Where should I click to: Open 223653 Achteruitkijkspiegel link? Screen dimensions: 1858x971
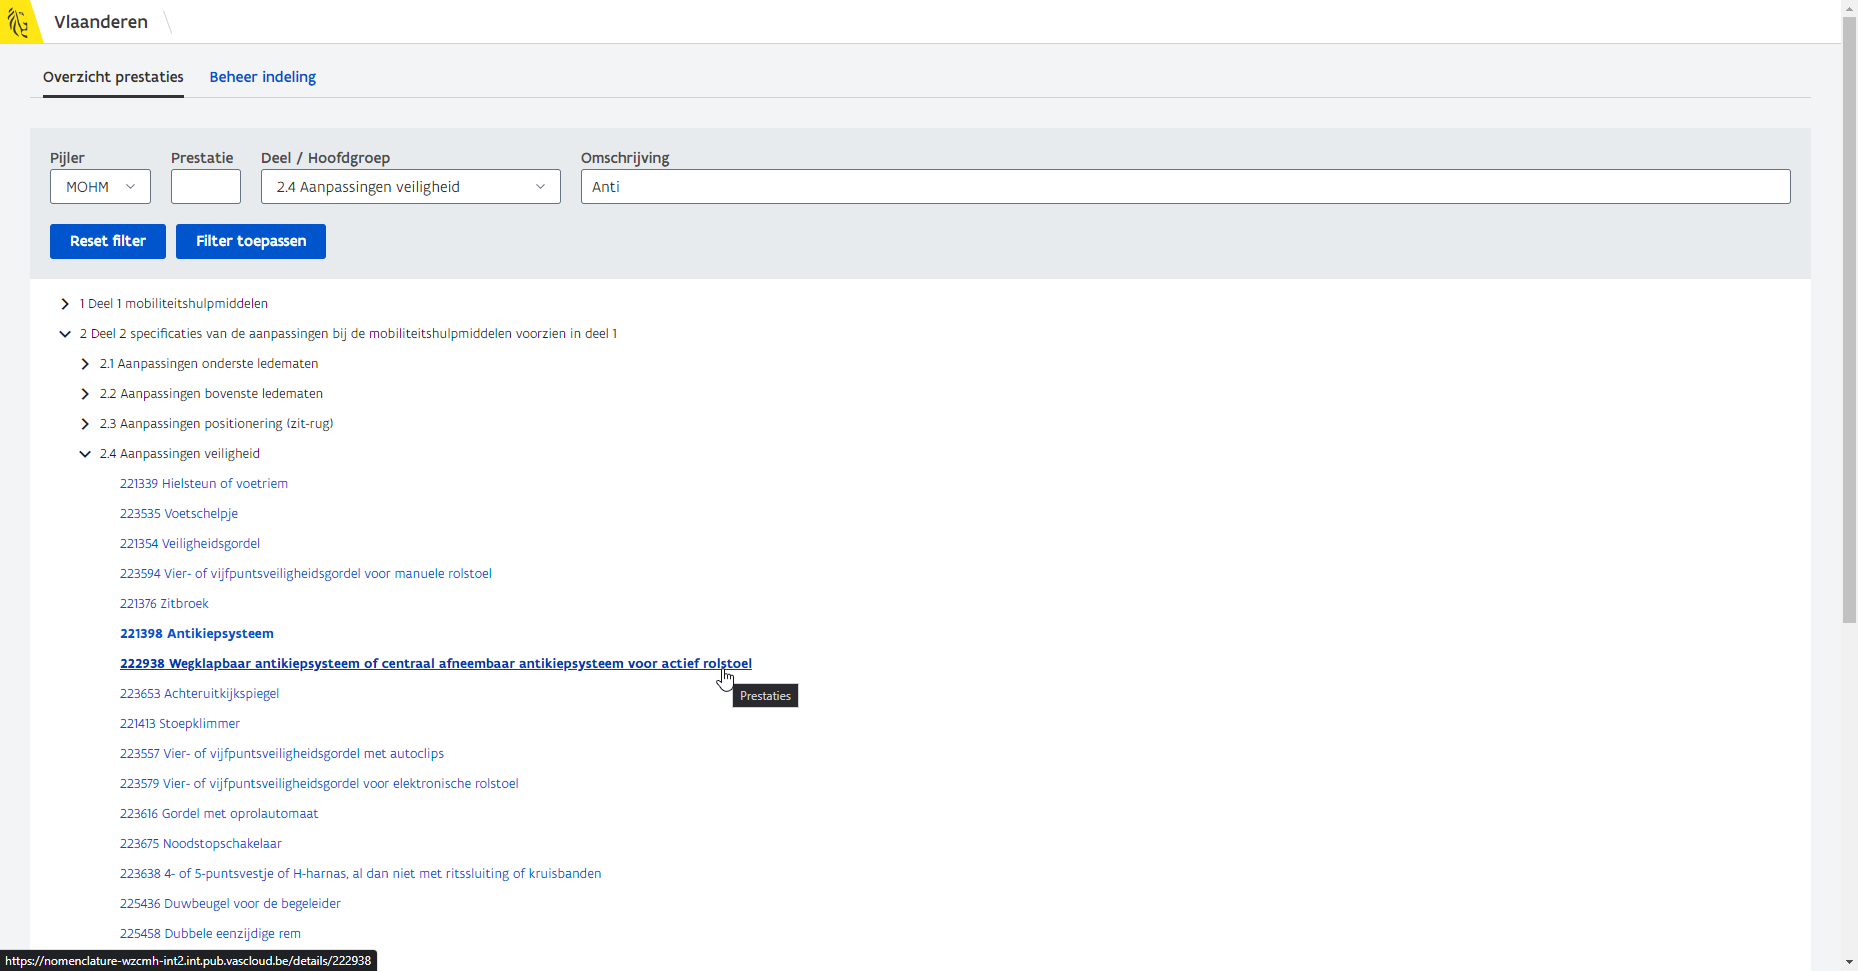(x=200, y=694)
